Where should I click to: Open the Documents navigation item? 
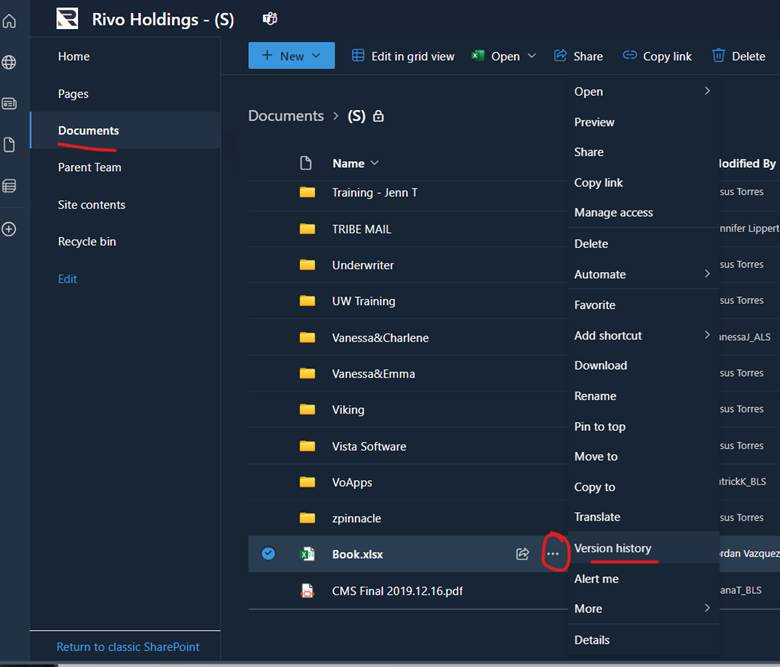(88, 131)
